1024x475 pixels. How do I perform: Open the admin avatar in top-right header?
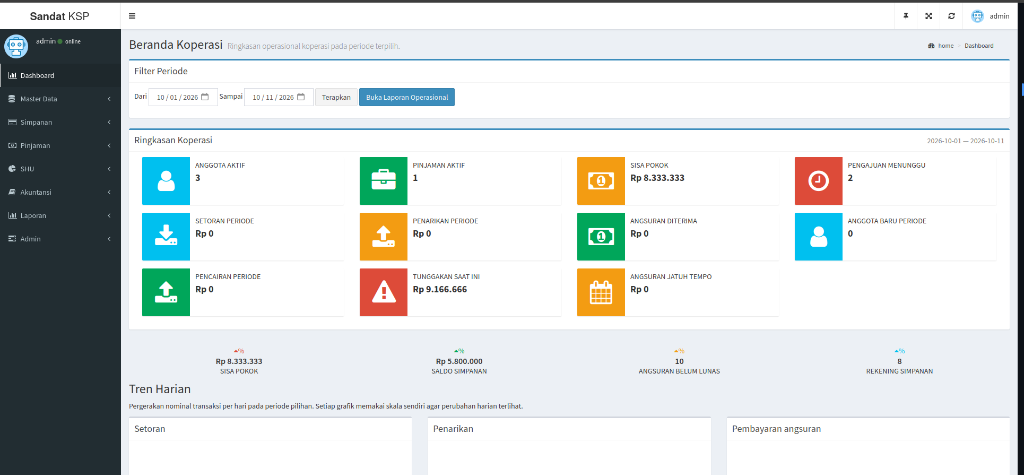[x=977, y=16]
